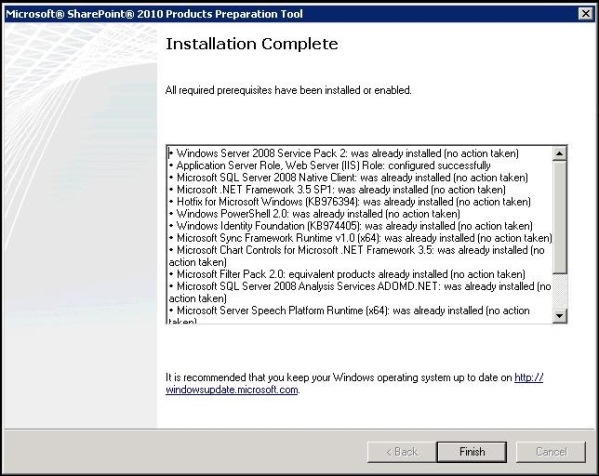
Task: Select the Microsoft Sync Framework Runtime entry
Action: (x=361, y=238)
